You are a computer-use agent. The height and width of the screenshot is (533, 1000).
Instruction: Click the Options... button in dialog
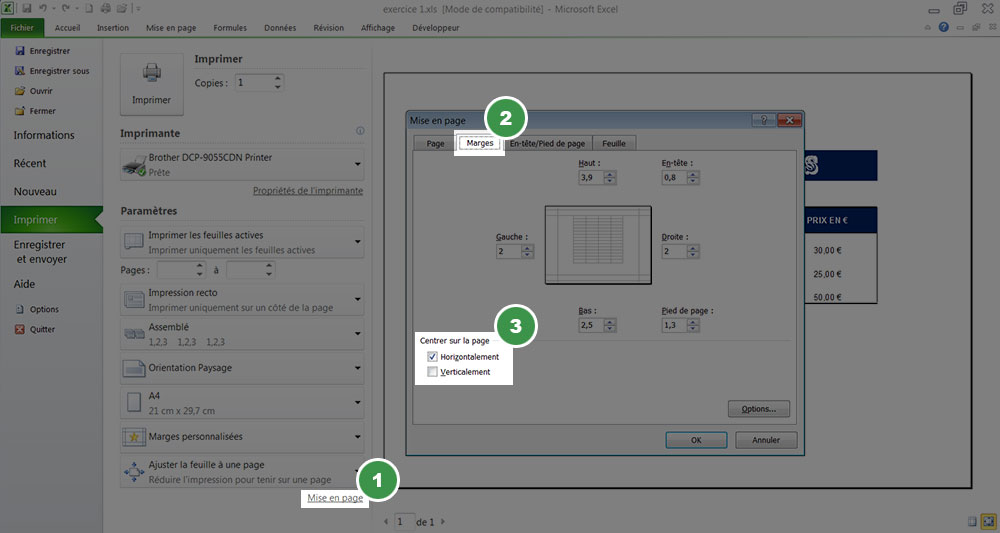coord(759,409)
